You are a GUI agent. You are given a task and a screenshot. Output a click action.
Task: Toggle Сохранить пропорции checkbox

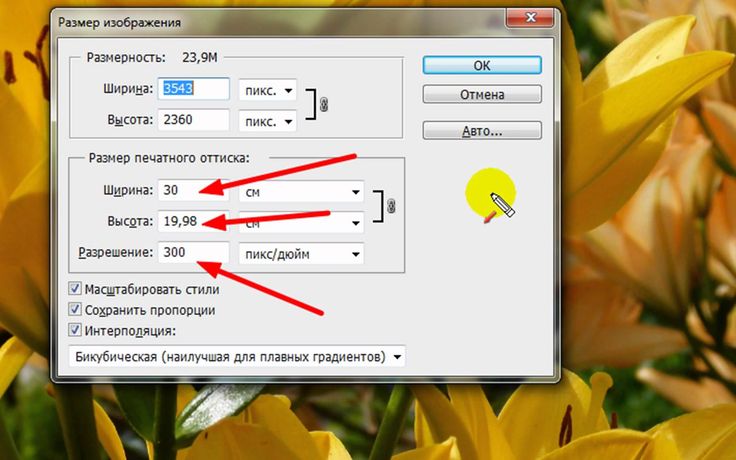(x=75, y=309)
